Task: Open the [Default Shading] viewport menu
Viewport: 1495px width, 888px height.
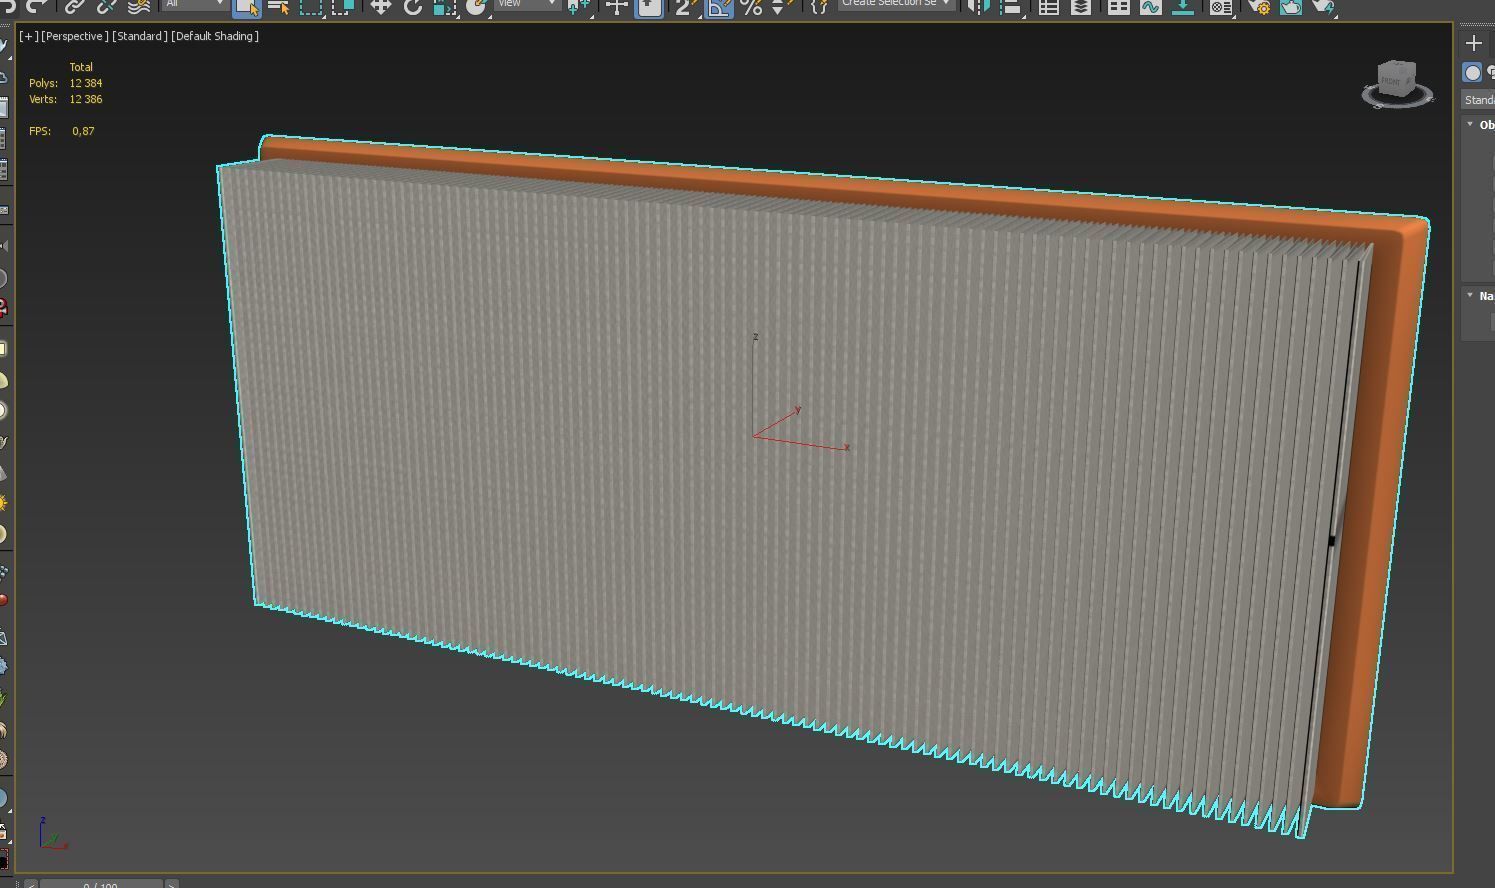Action: (x=215, y=36)
